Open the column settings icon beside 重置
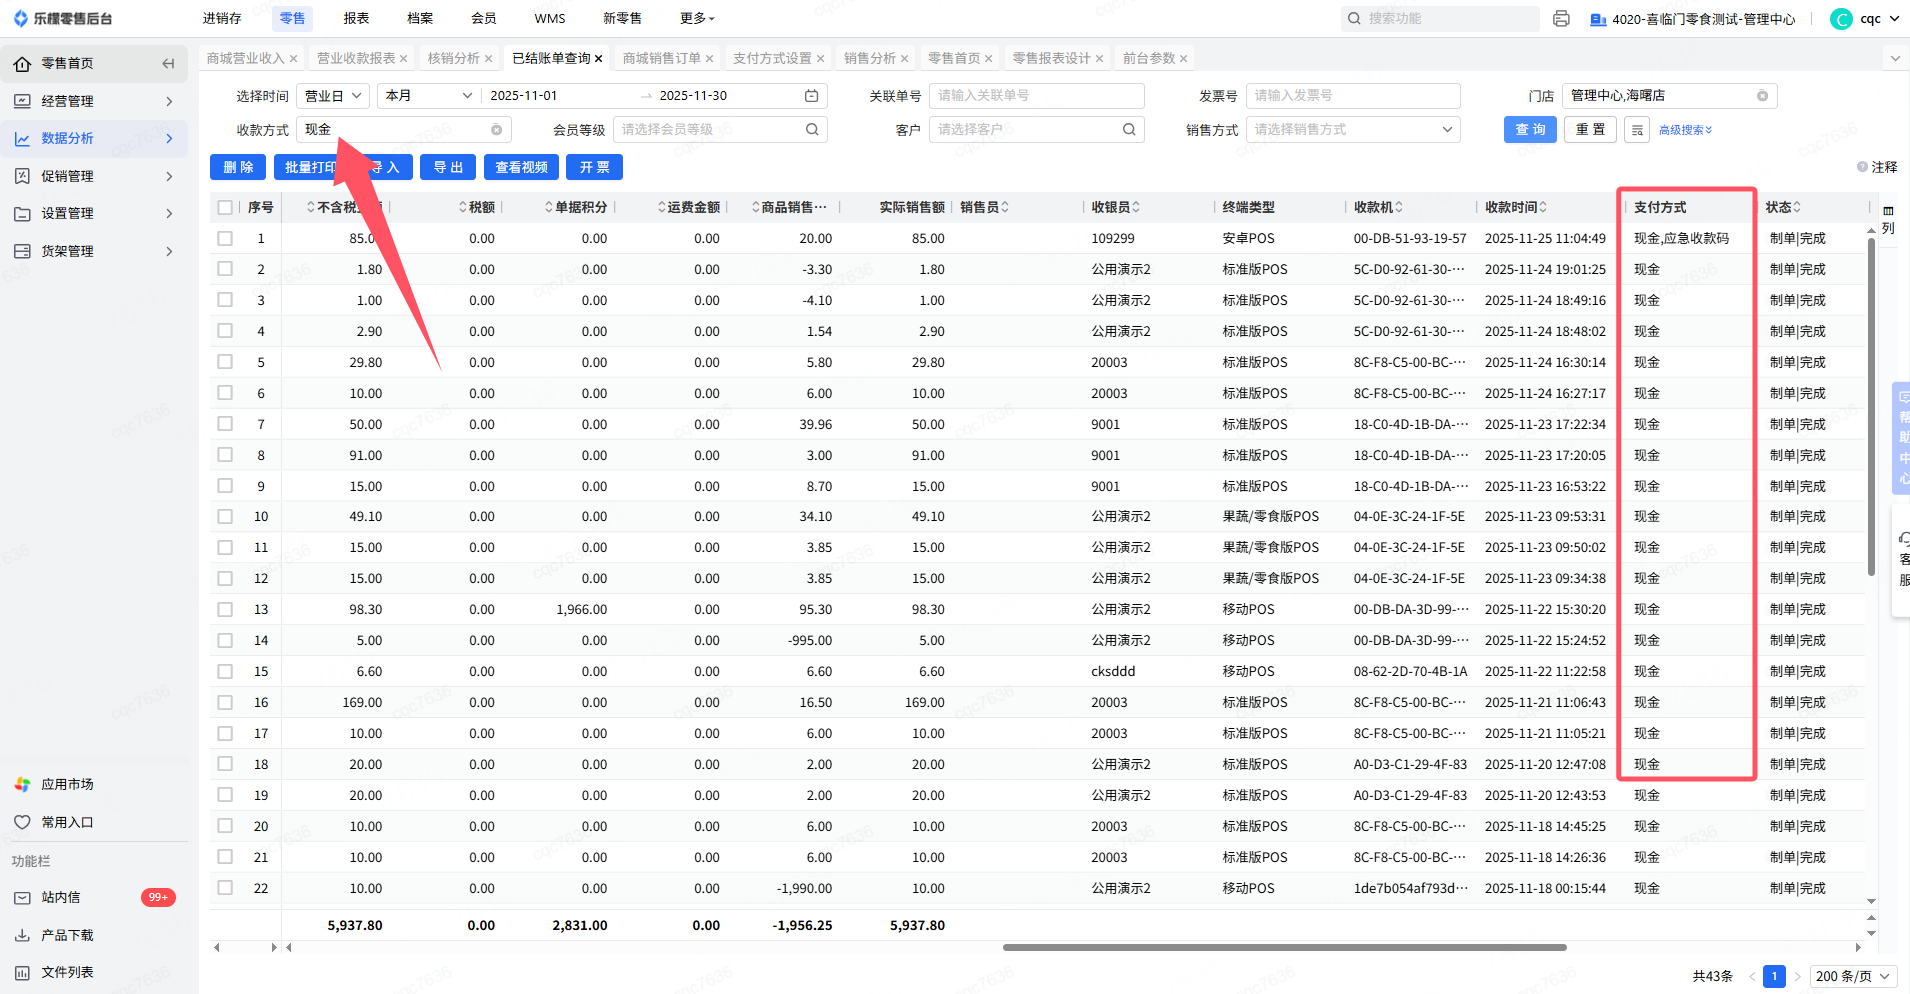This screenshot has height=994, width=1910. [1637, 130]
